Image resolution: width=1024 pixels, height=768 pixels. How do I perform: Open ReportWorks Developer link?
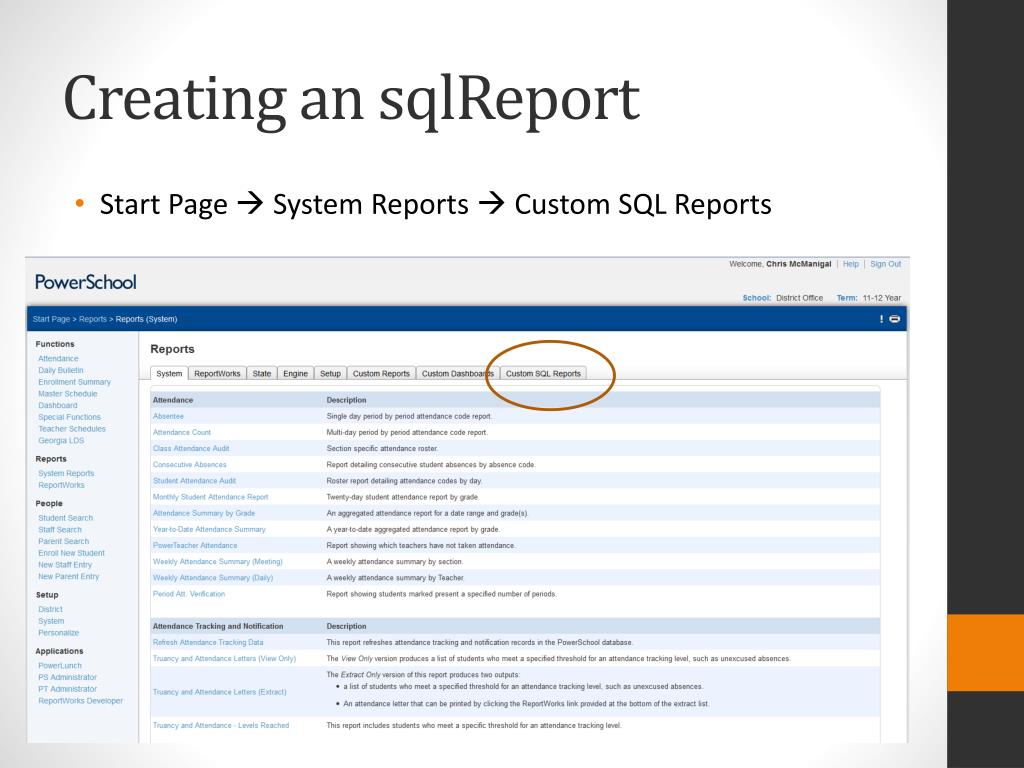click(80, 701)
